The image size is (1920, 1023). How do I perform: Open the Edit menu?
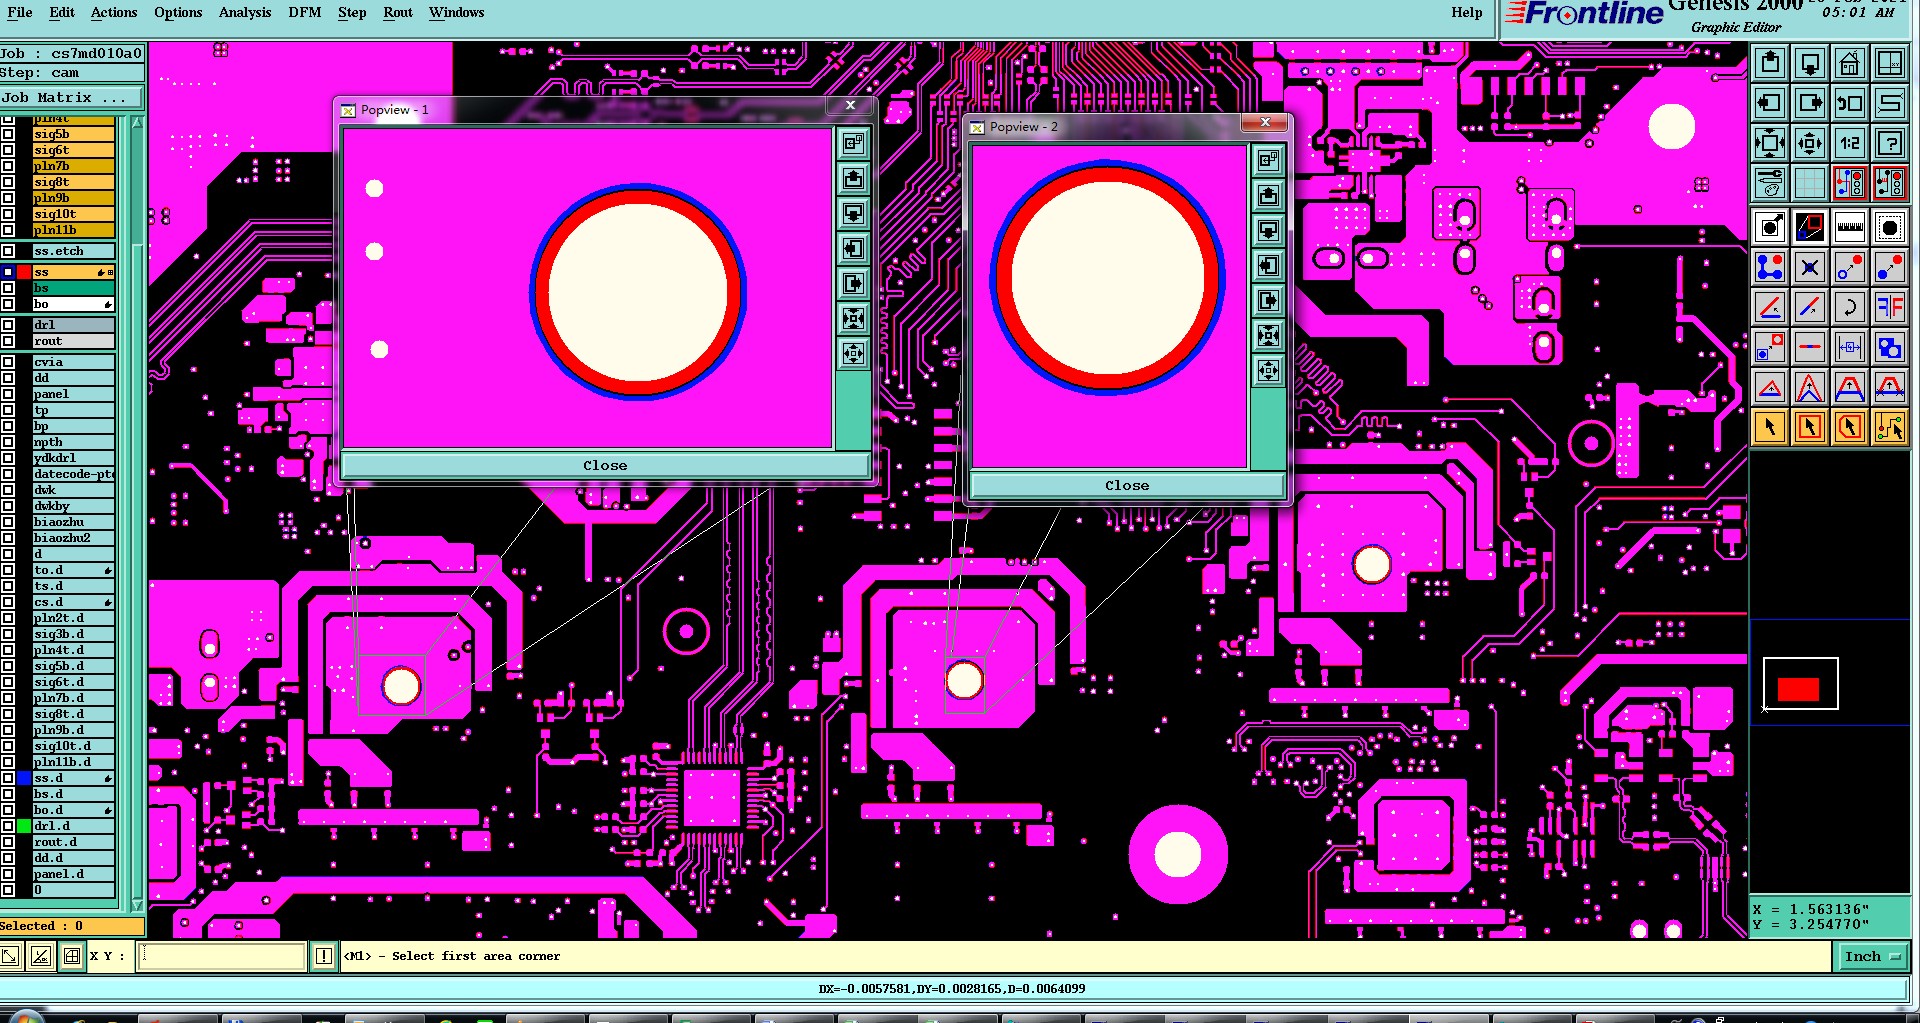[x=62, y=12]
